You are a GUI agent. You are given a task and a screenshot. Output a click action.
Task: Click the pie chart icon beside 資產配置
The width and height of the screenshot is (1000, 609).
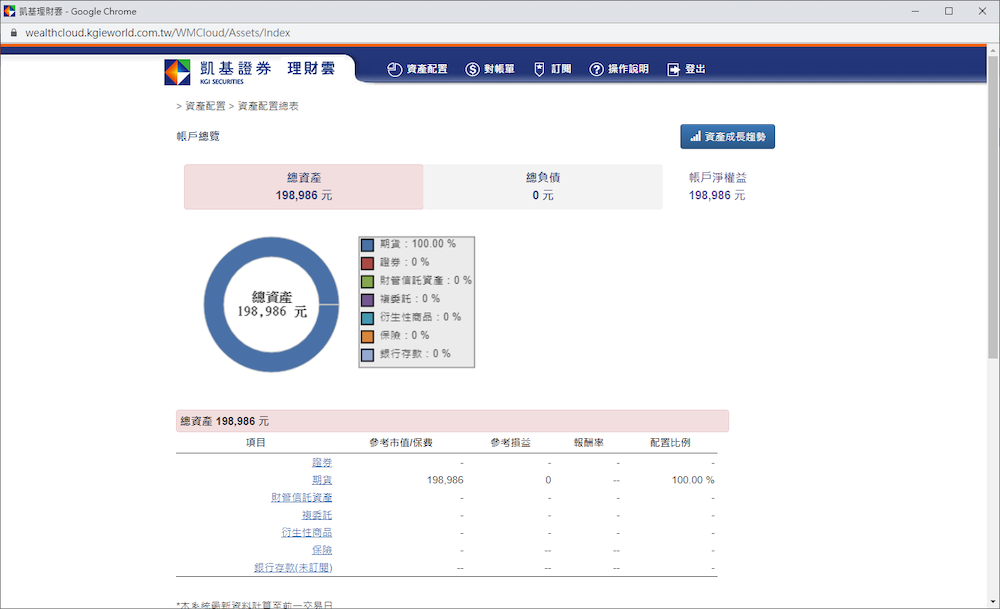pyautogui.click(x=394, y=69)
